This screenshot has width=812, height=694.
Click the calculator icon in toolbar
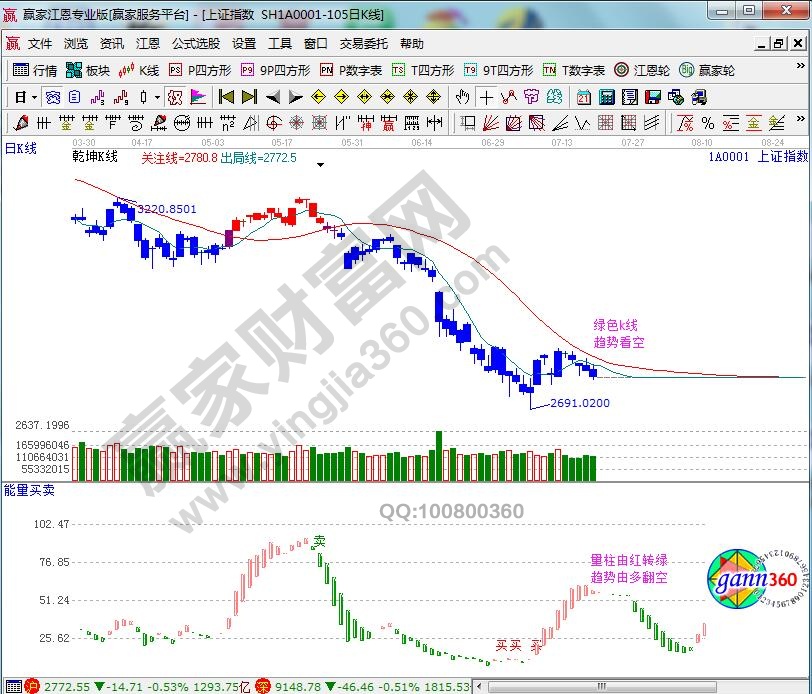pos(606,97)
